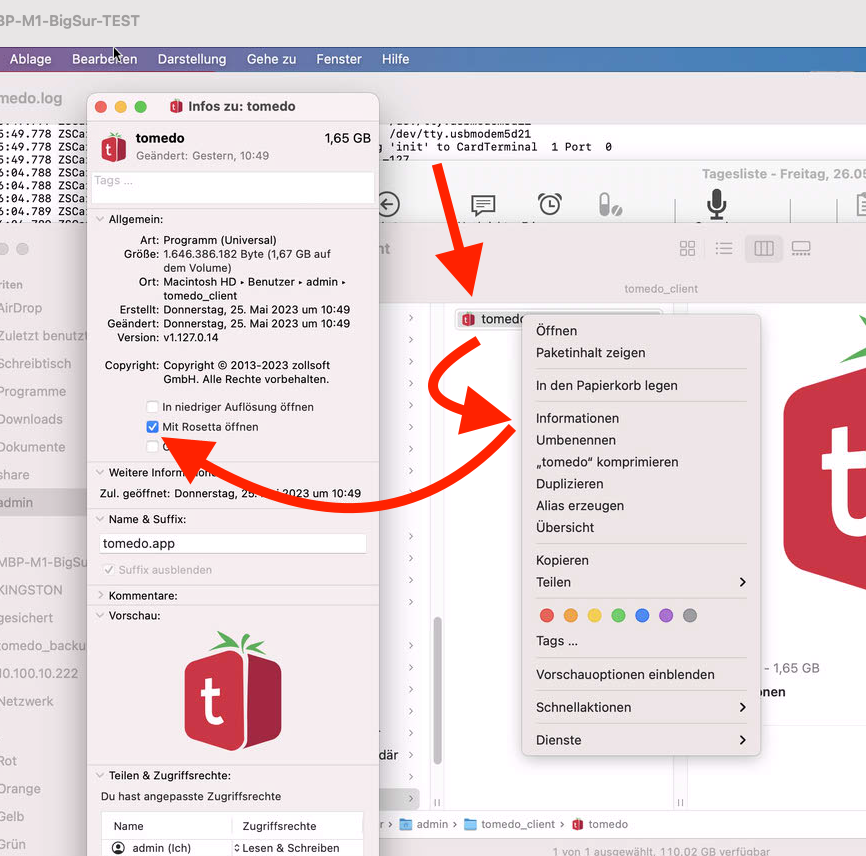Select Downloads in Finder sidebar

(31, 419)
